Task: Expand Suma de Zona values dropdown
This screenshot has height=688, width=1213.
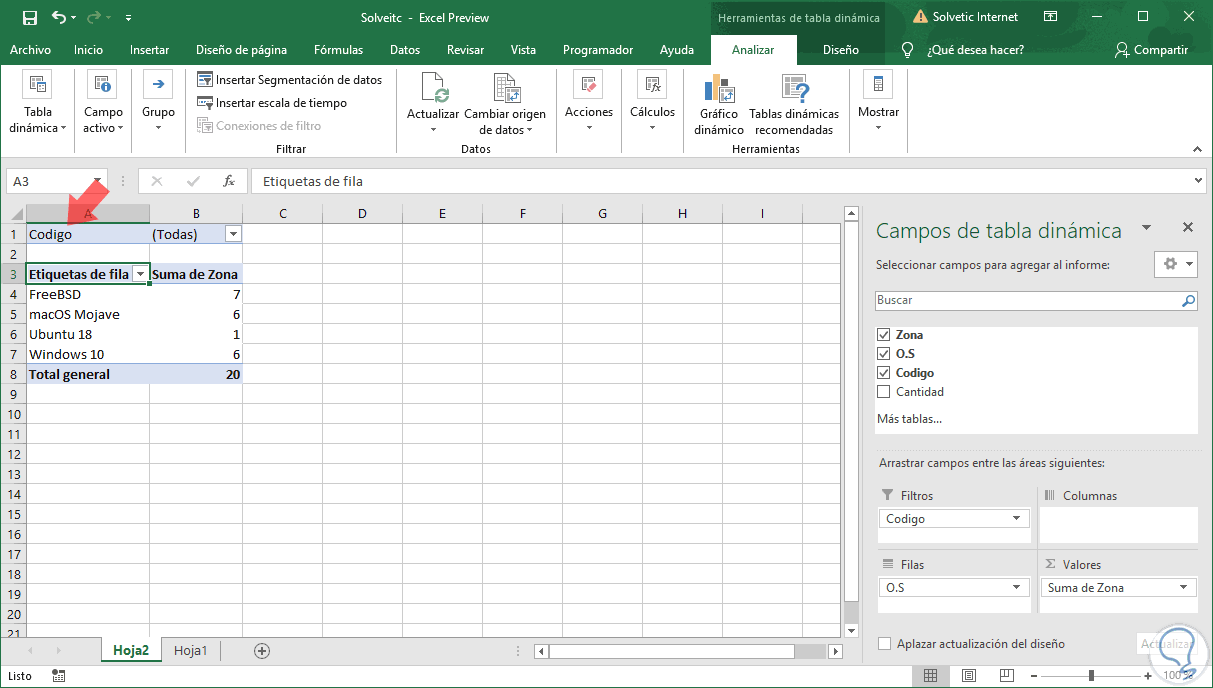Action: point(1183,588)
